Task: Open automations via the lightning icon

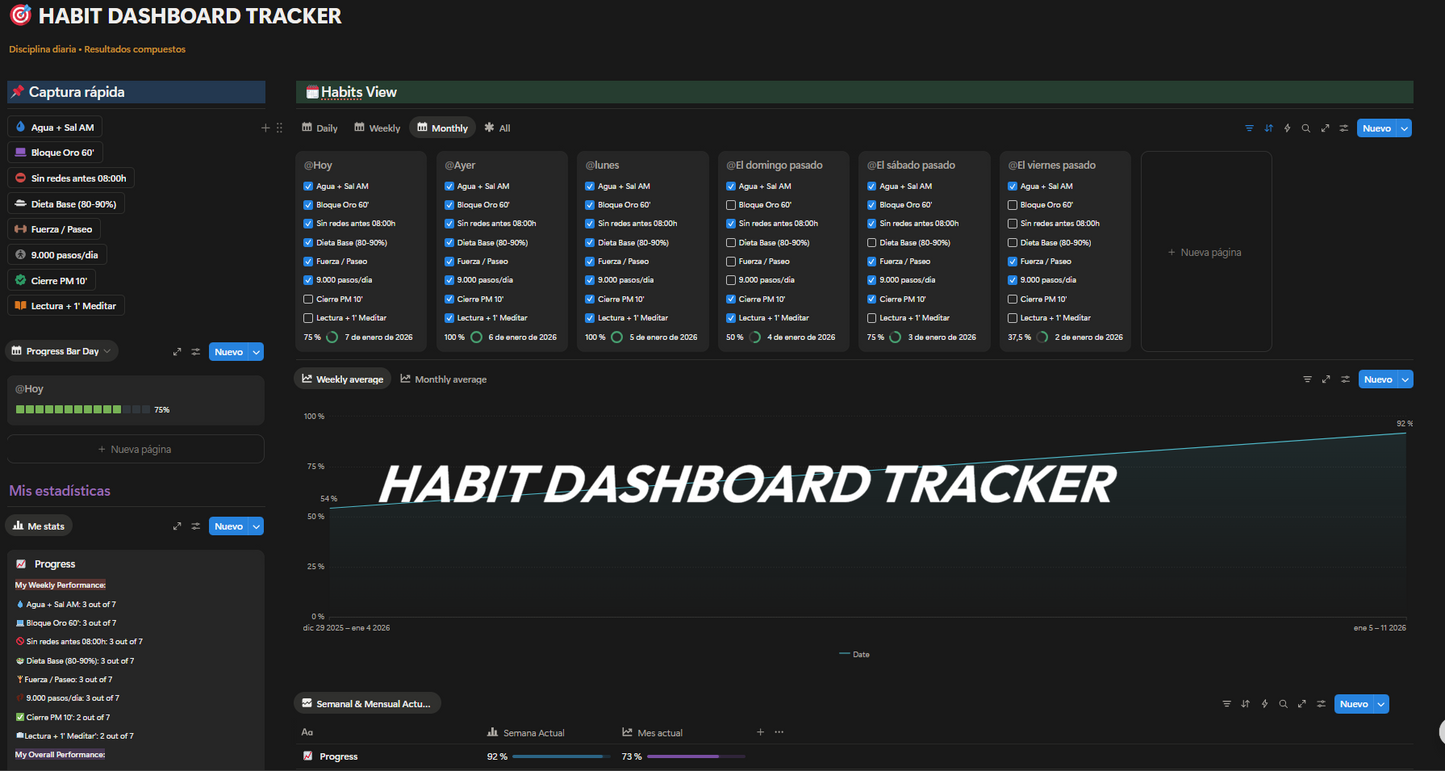Action: point(1287,128)
